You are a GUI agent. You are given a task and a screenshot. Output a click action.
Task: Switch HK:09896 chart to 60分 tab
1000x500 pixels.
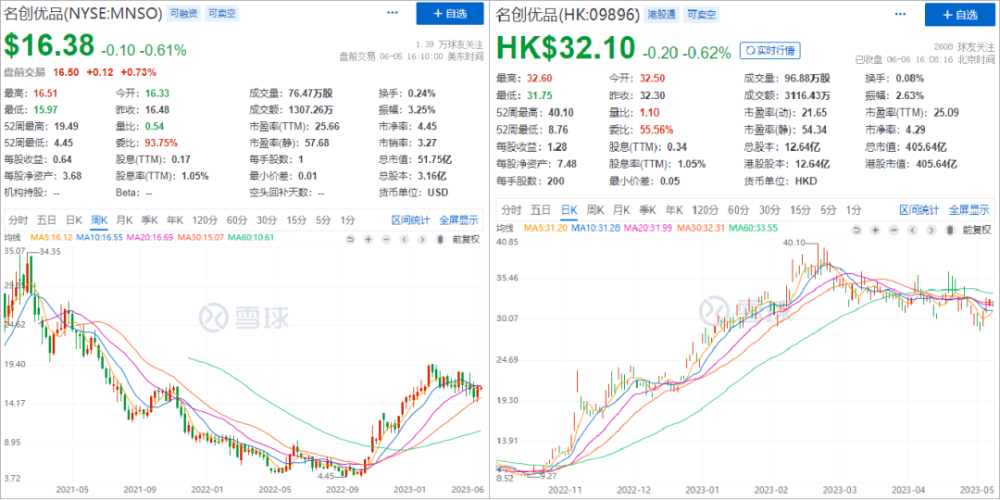point(739,210)
